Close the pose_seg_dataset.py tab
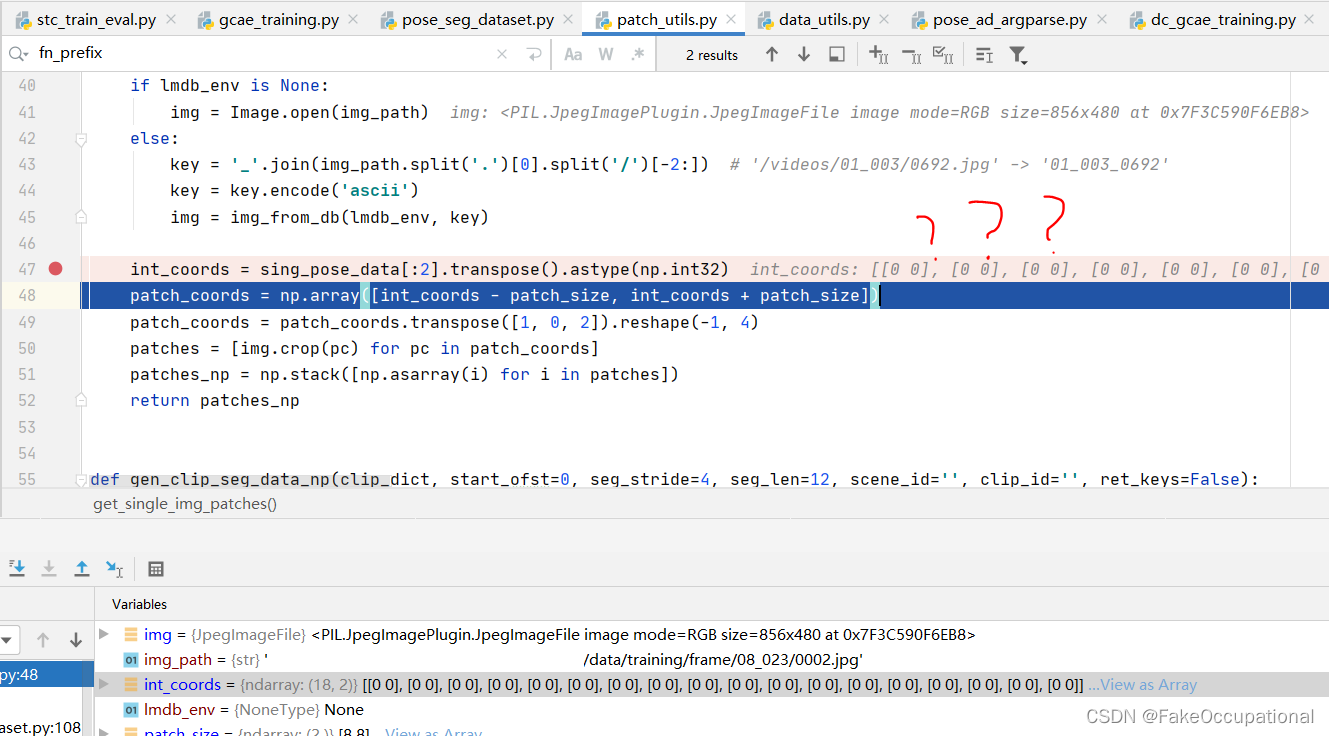This screenshot has height=736, width=1329. [x=569, y=19]
